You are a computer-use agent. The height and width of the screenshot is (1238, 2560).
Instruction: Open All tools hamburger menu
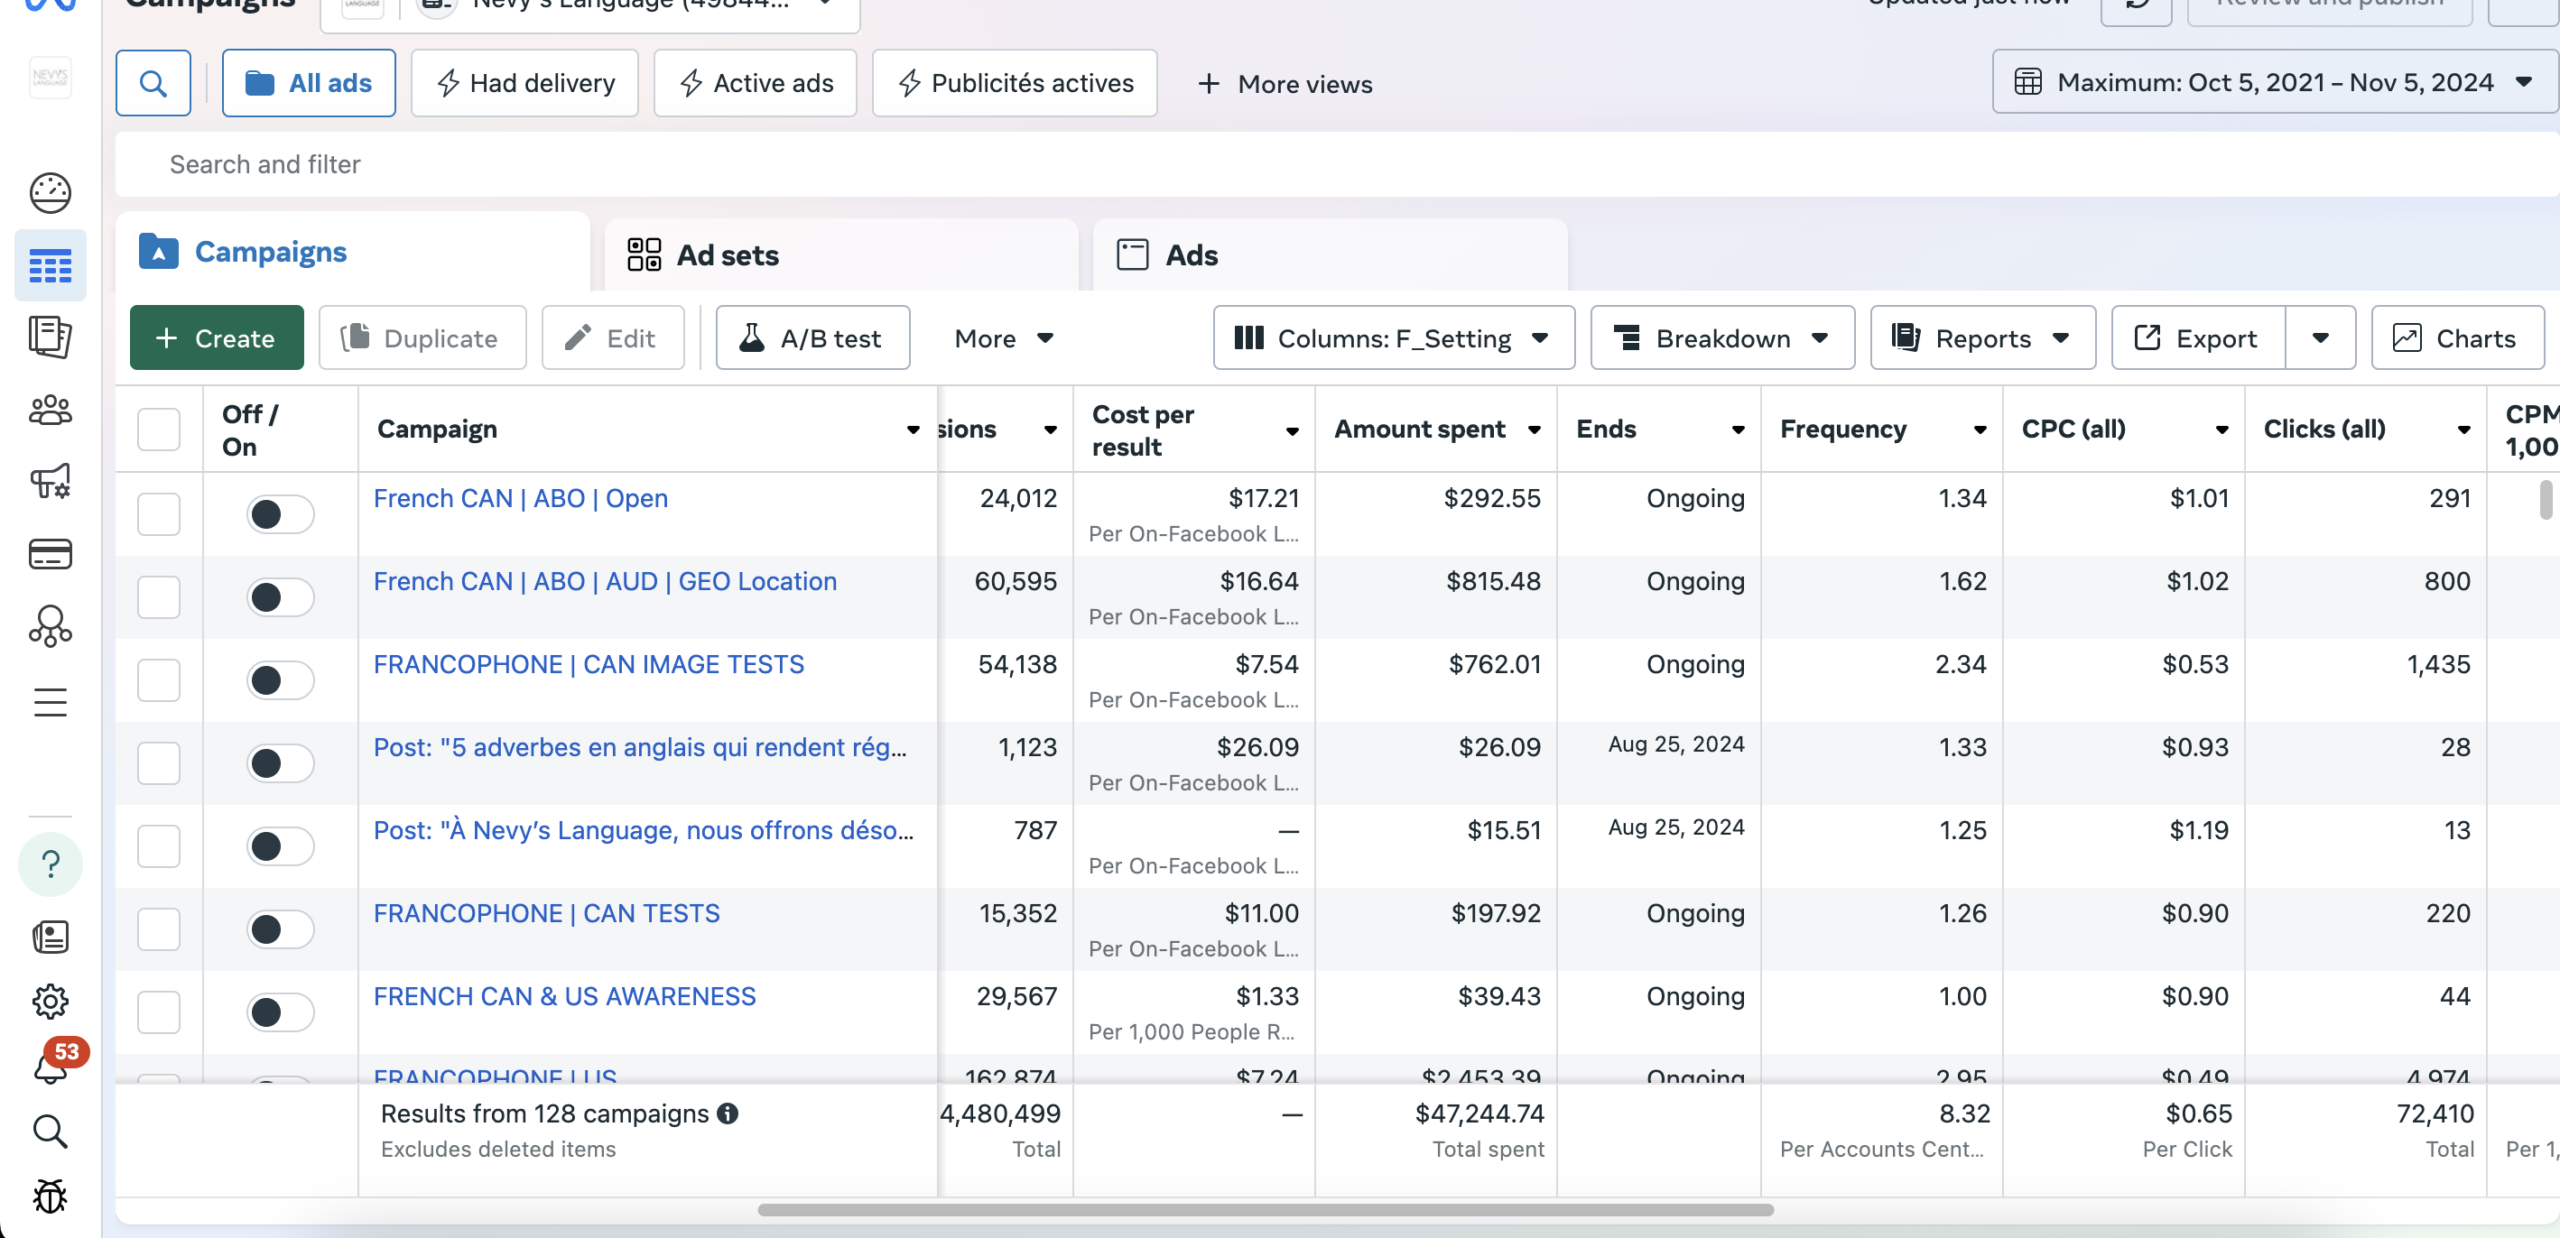[50, 702]
